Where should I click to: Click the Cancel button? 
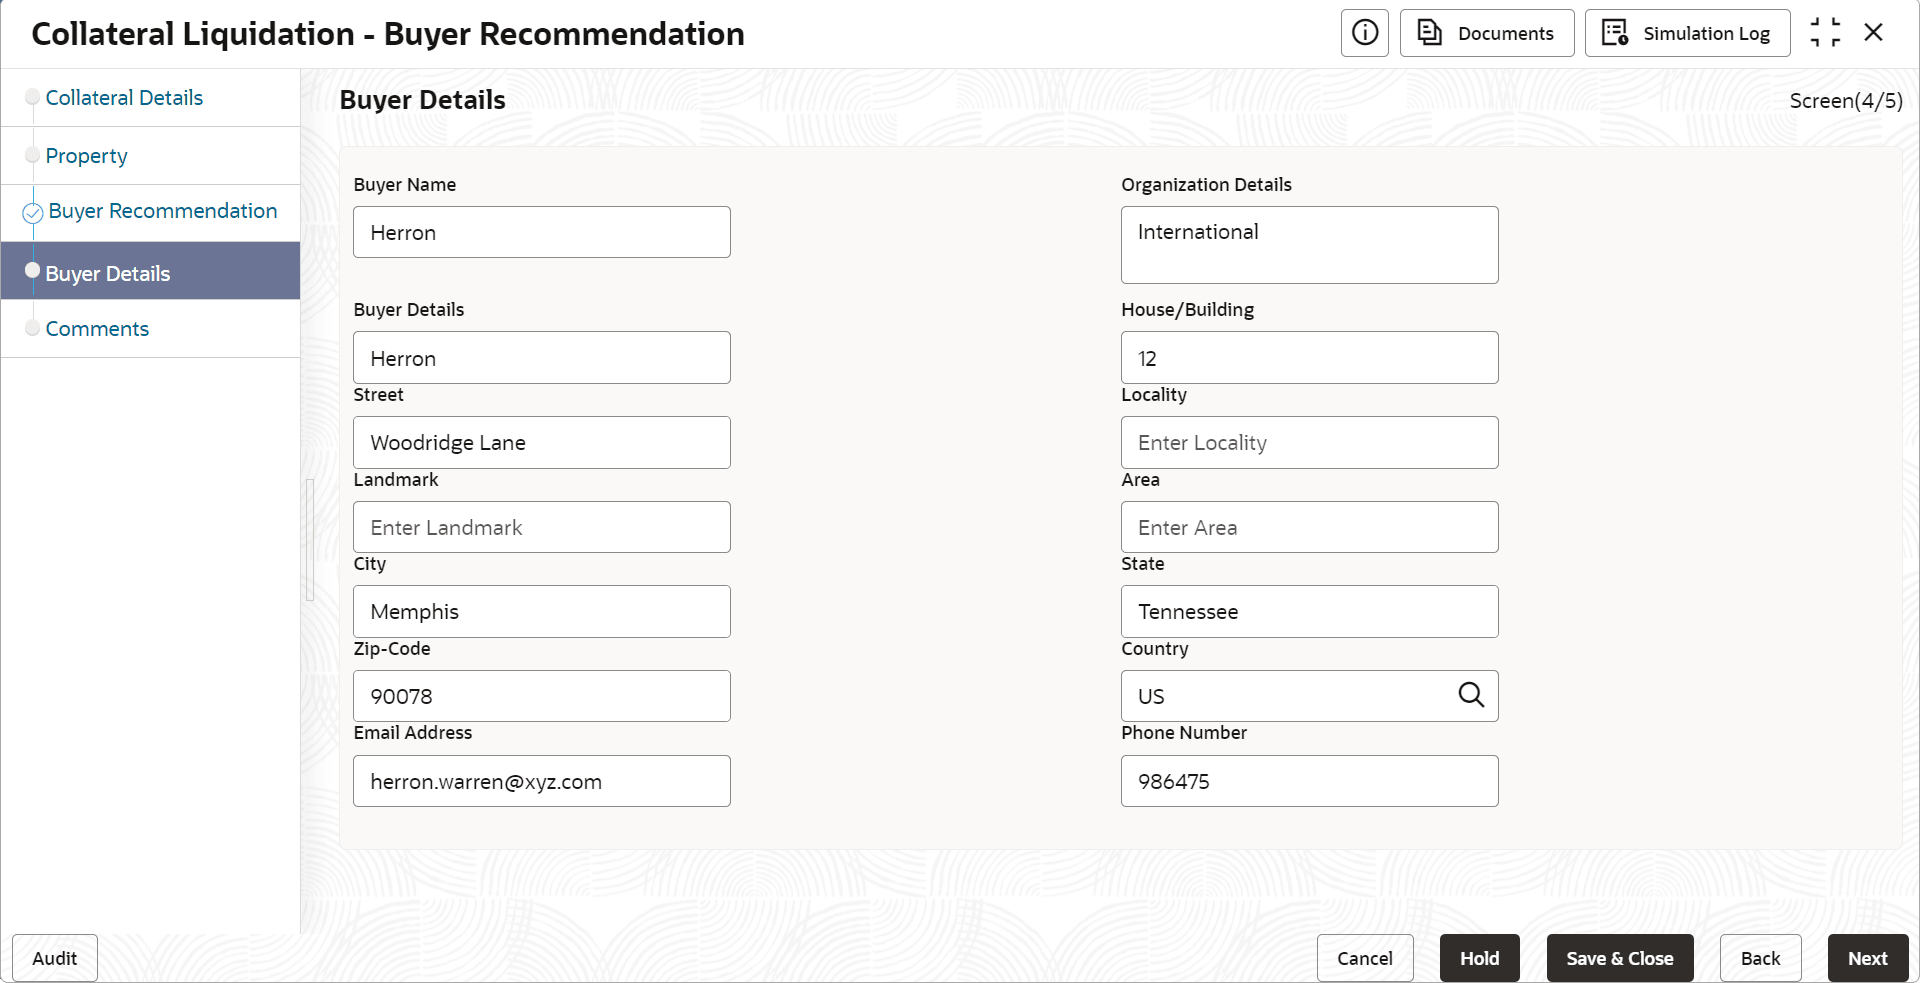click(1364, 958)
